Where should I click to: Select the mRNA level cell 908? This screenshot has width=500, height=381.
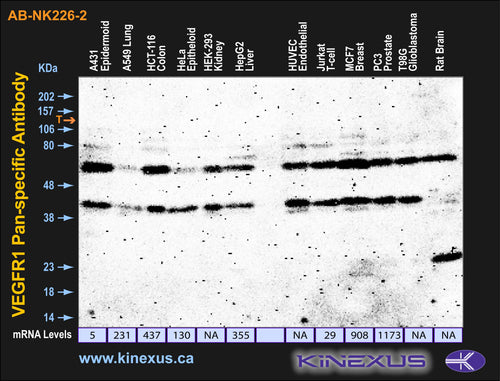pyautogui.click(x=359, y=335)
